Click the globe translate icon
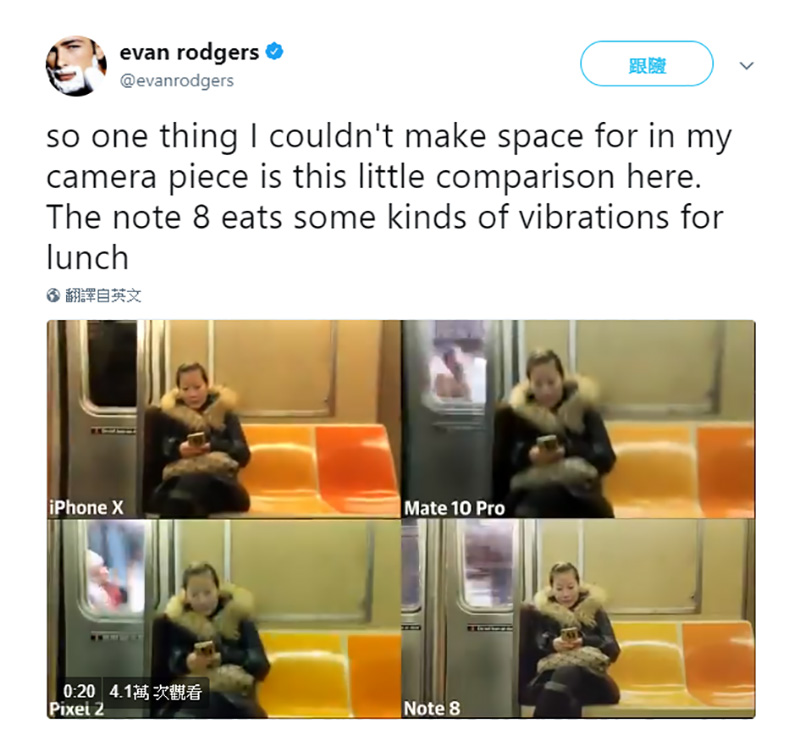This screenshot has height=729, width=800. [x=53, y=295]
